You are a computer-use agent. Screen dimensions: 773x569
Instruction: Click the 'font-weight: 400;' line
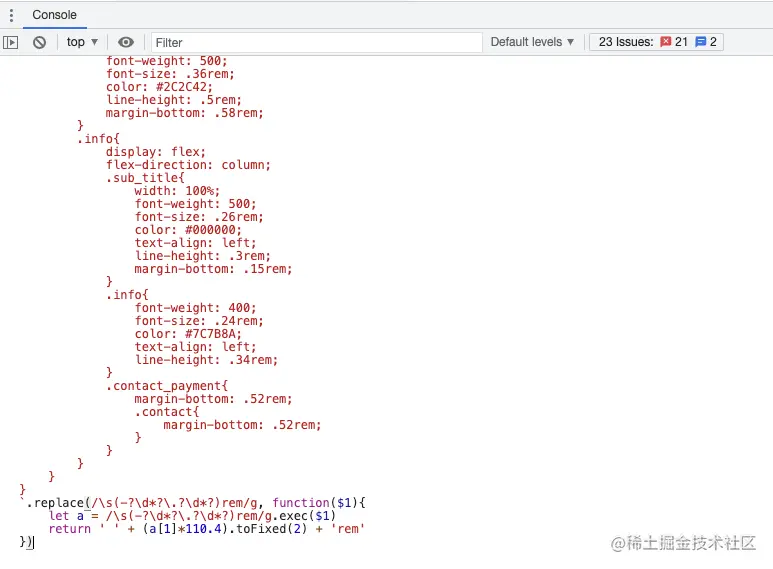click(195, 308)
